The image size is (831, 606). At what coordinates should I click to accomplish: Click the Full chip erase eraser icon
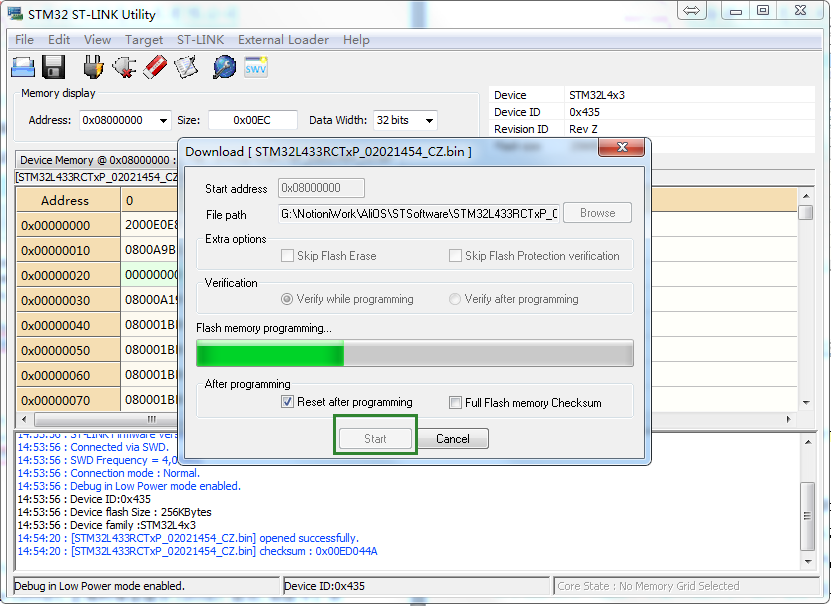(155, 68)
